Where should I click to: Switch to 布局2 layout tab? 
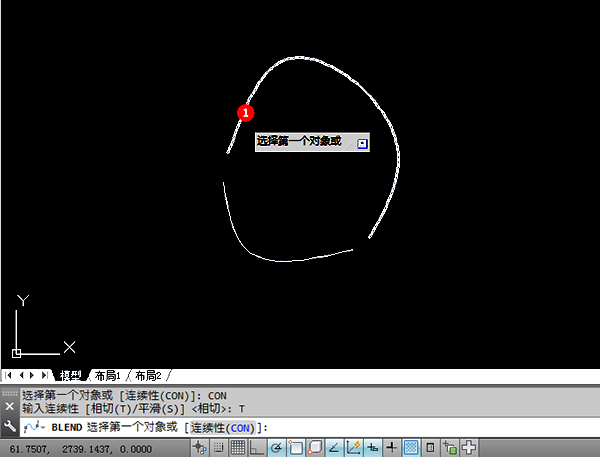148,376
